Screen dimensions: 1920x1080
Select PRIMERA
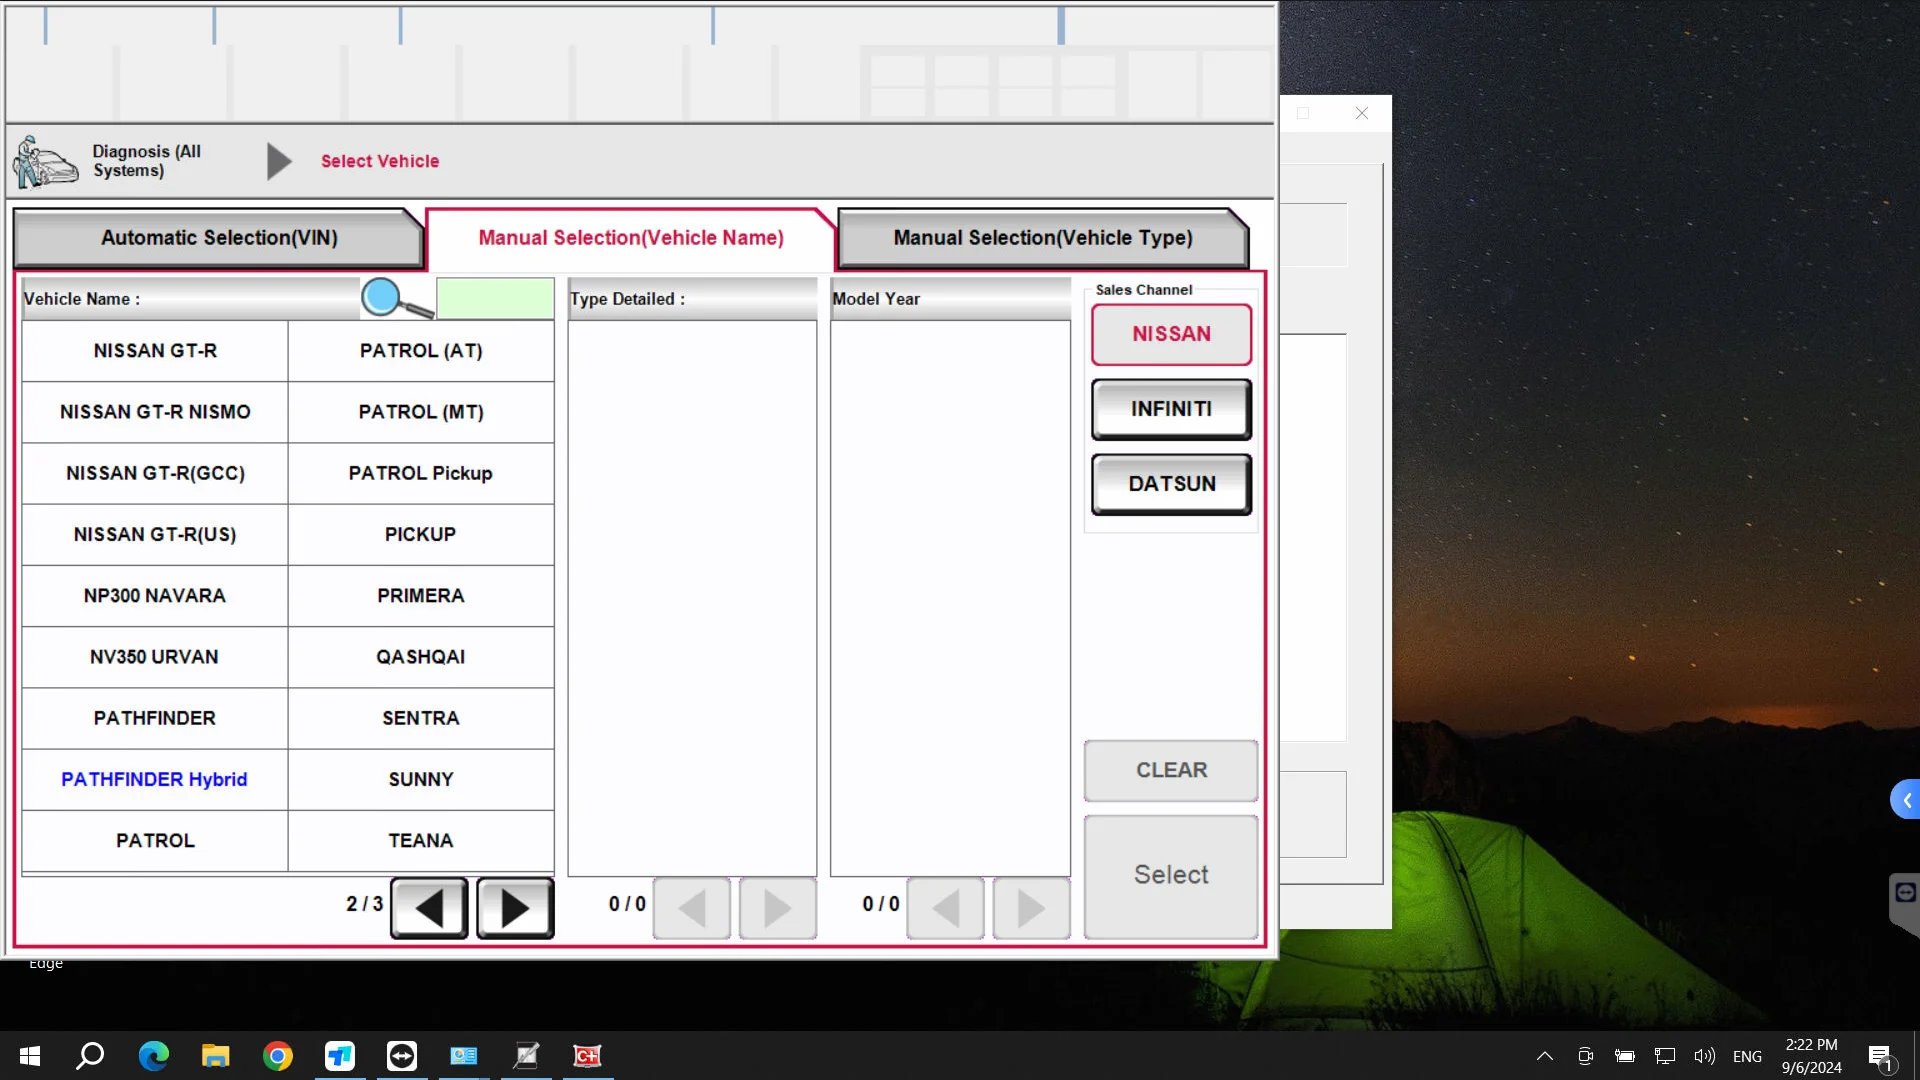pos(421,596)
